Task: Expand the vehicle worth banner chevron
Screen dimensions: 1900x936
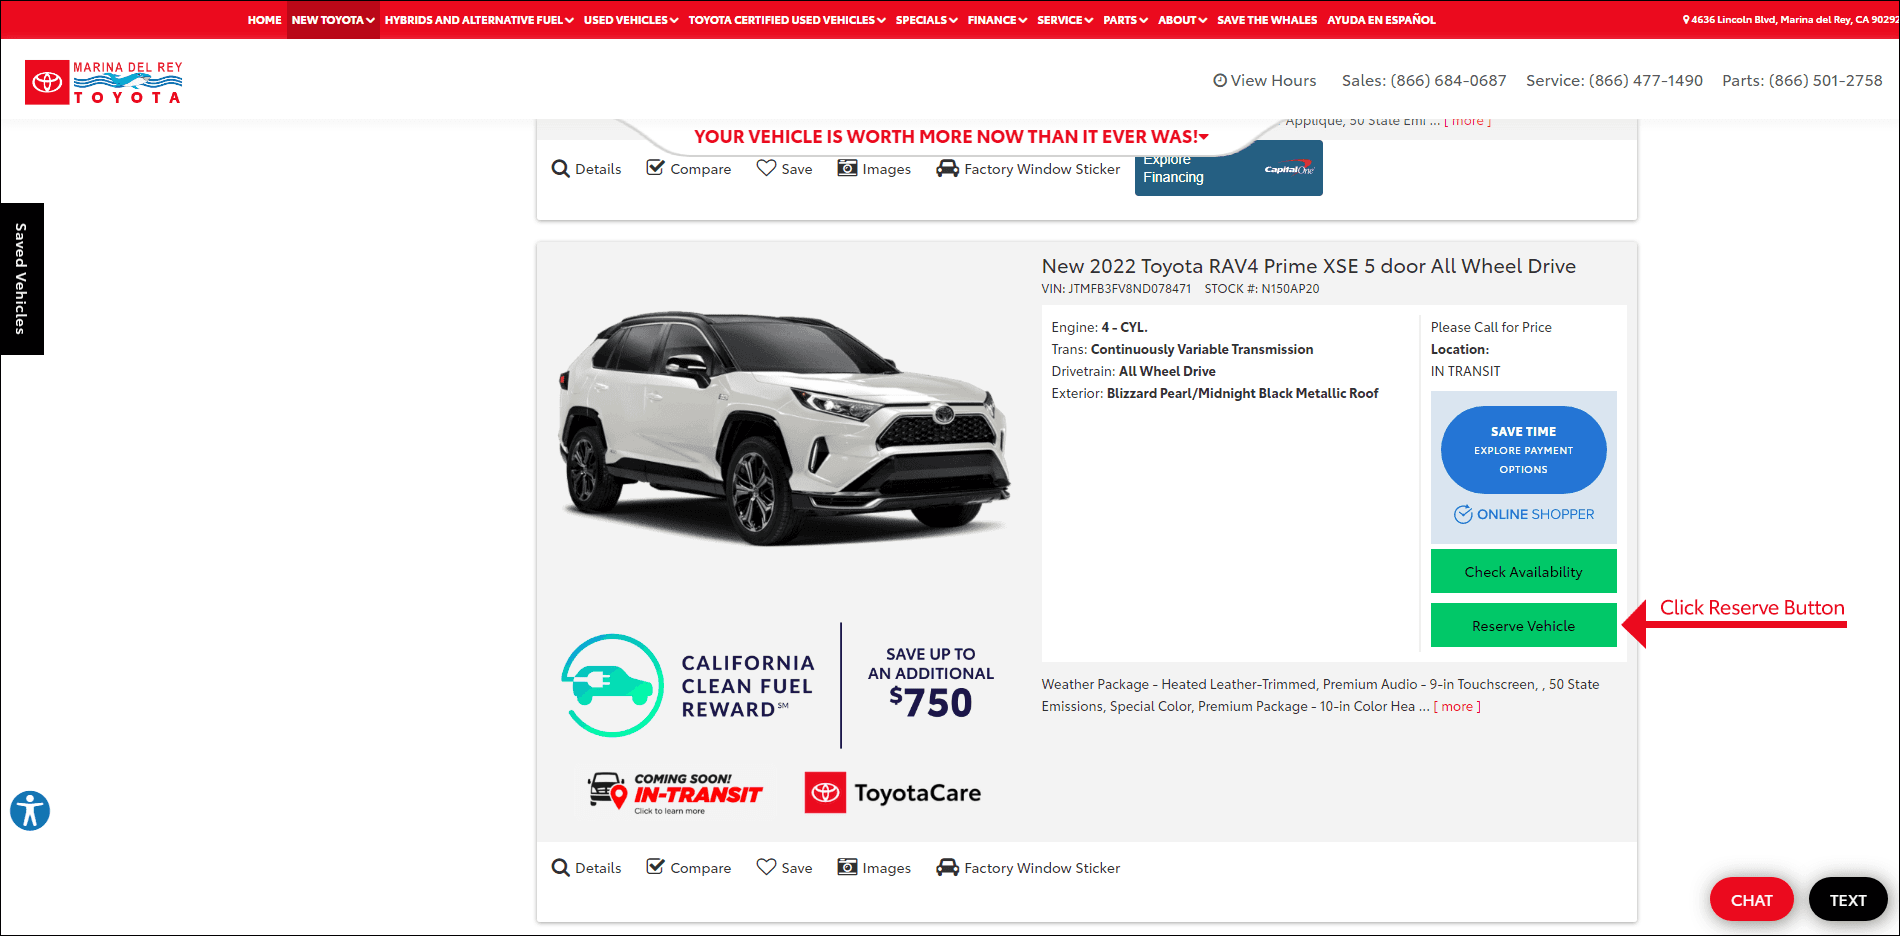Action: [1203, 137]
